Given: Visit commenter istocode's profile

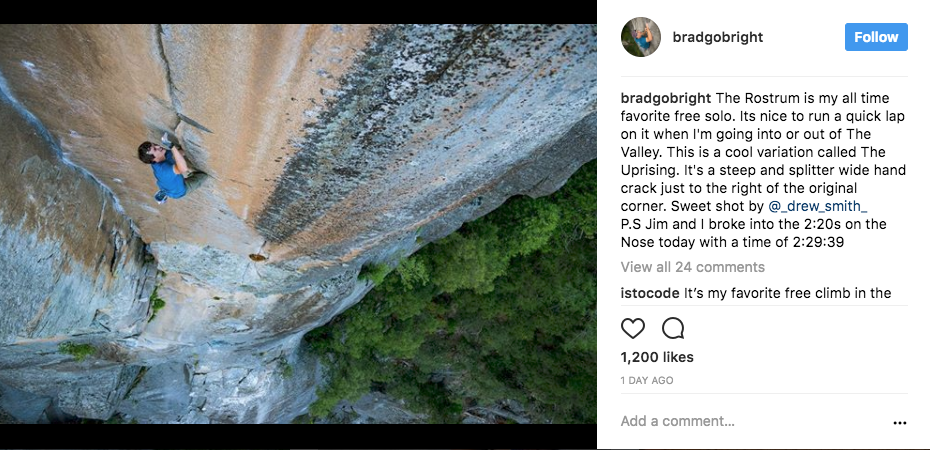Looking at the screenshot, I should [650, 293].
